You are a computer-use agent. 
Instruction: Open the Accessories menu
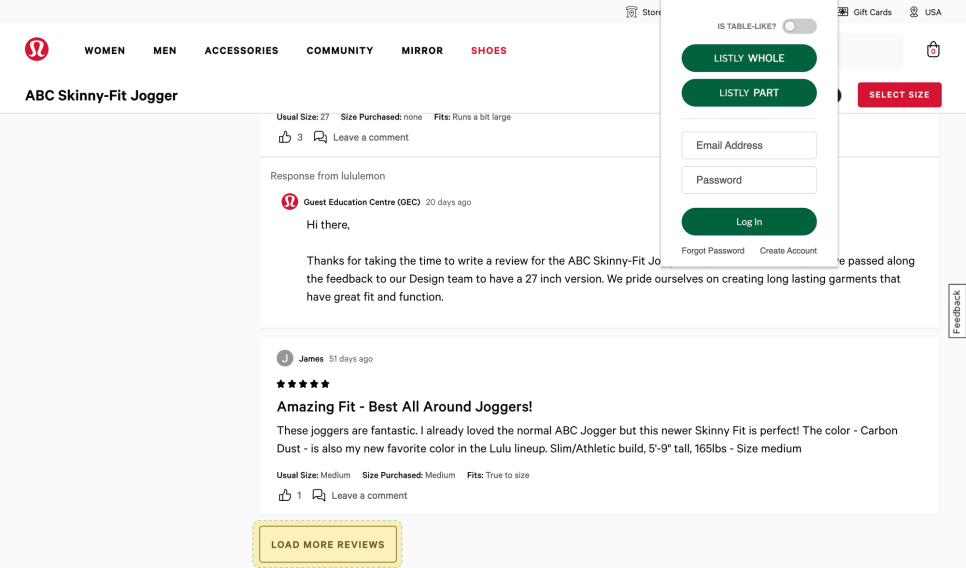click(241, 51)
